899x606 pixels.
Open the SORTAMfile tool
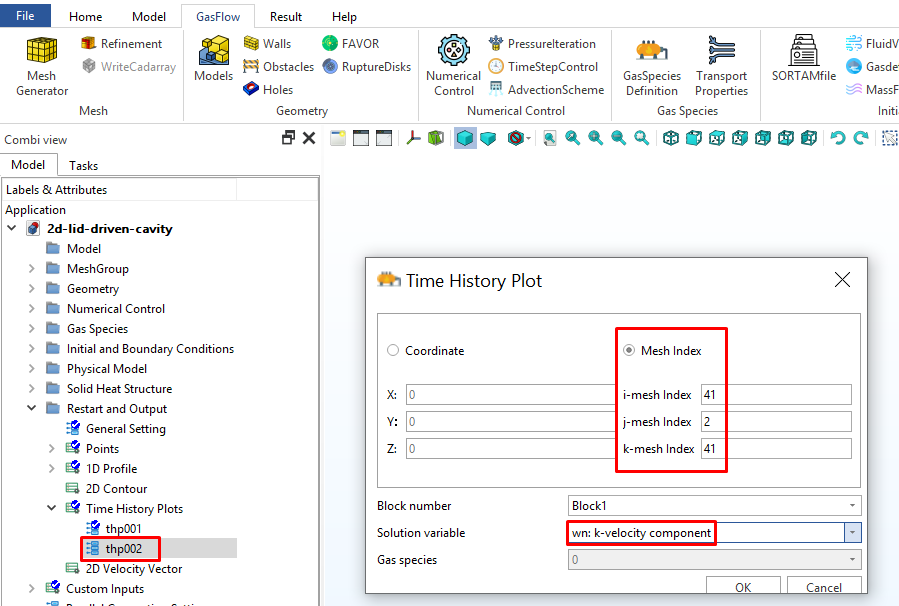pos(803,59)
